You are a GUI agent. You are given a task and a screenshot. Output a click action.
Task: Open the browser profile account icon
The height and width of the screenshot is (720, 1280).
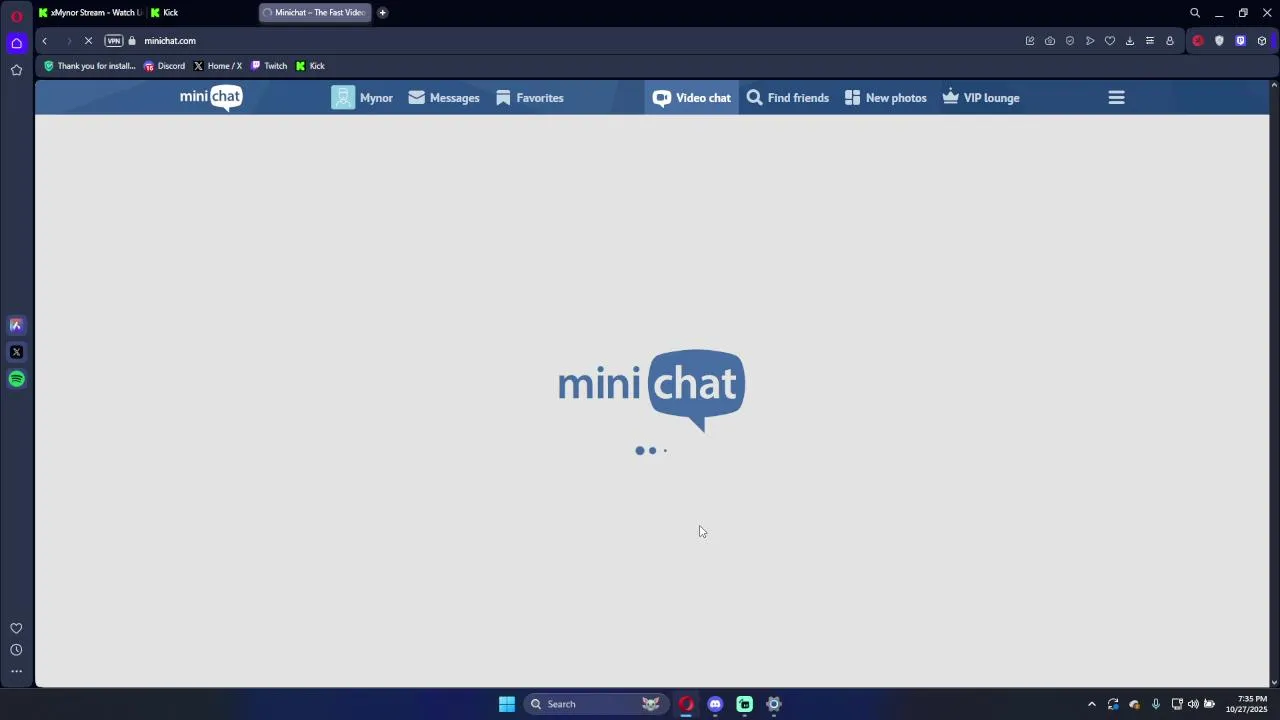1170,41
